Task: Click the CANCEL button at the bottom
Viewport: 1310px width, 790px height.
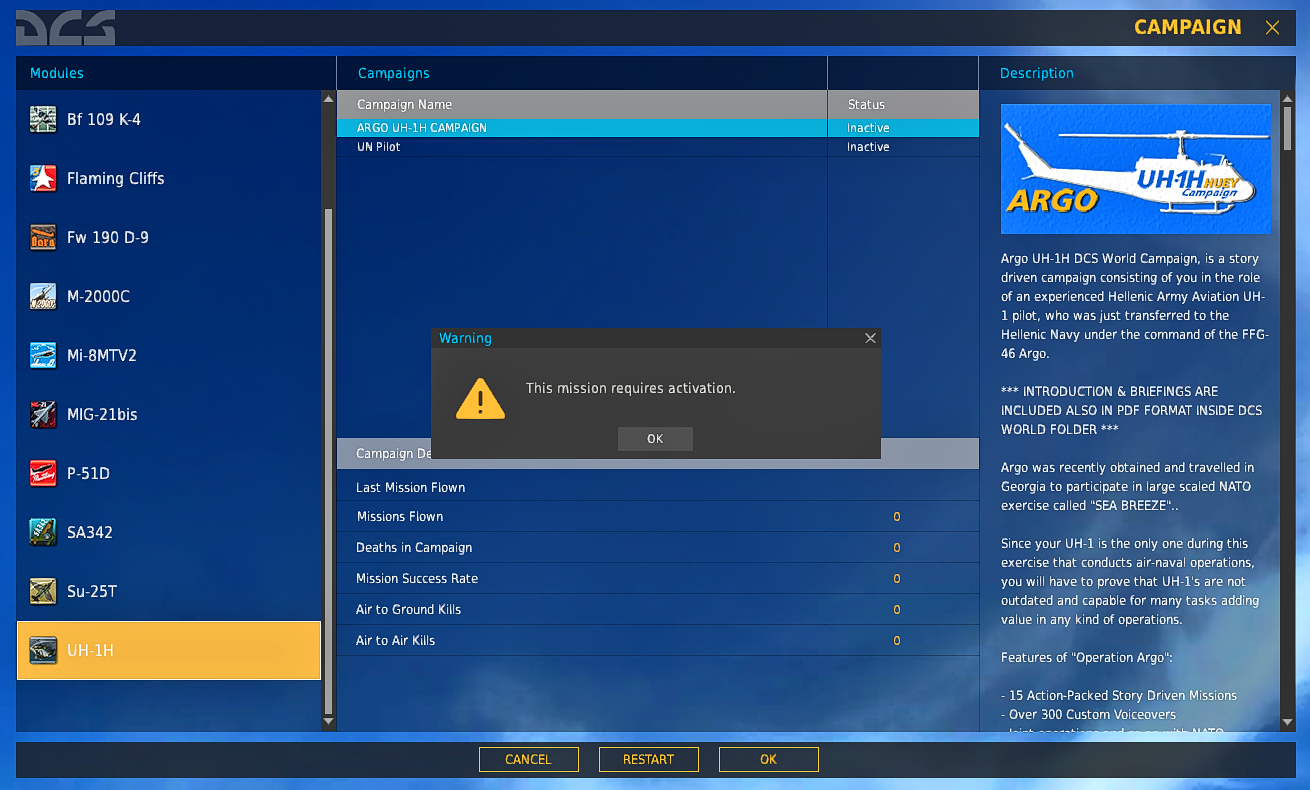Action: click(528, 759)
